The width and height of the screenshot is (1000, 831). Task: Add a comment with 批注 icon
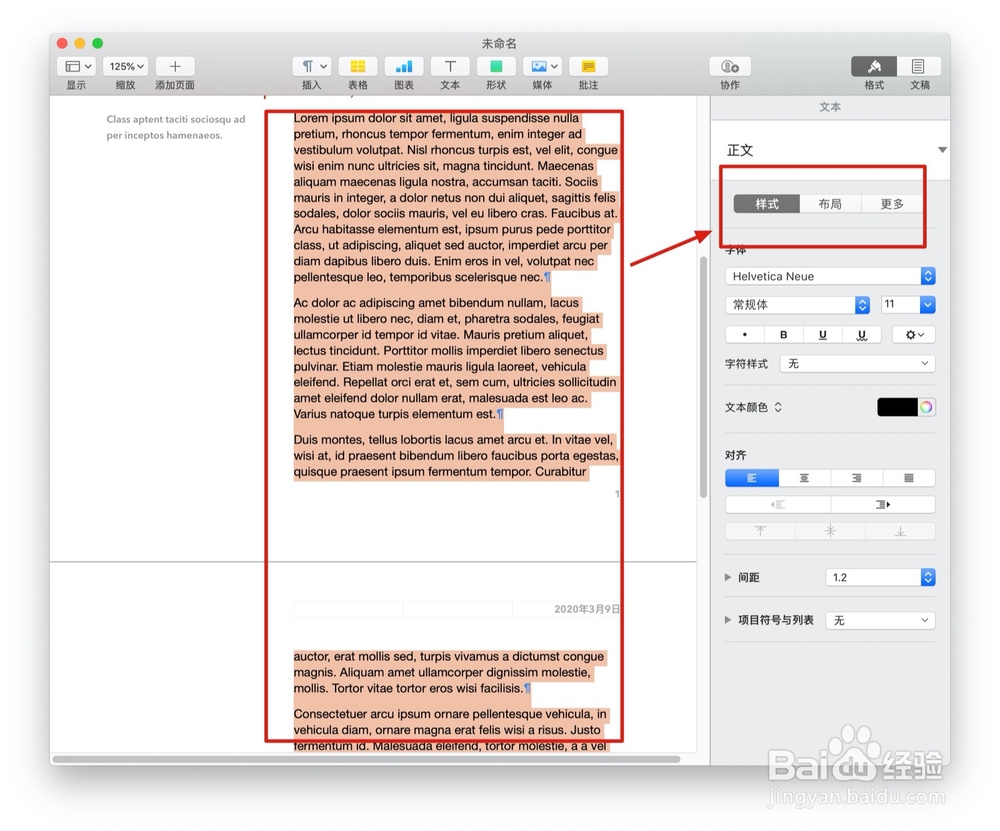click(588, 66)
